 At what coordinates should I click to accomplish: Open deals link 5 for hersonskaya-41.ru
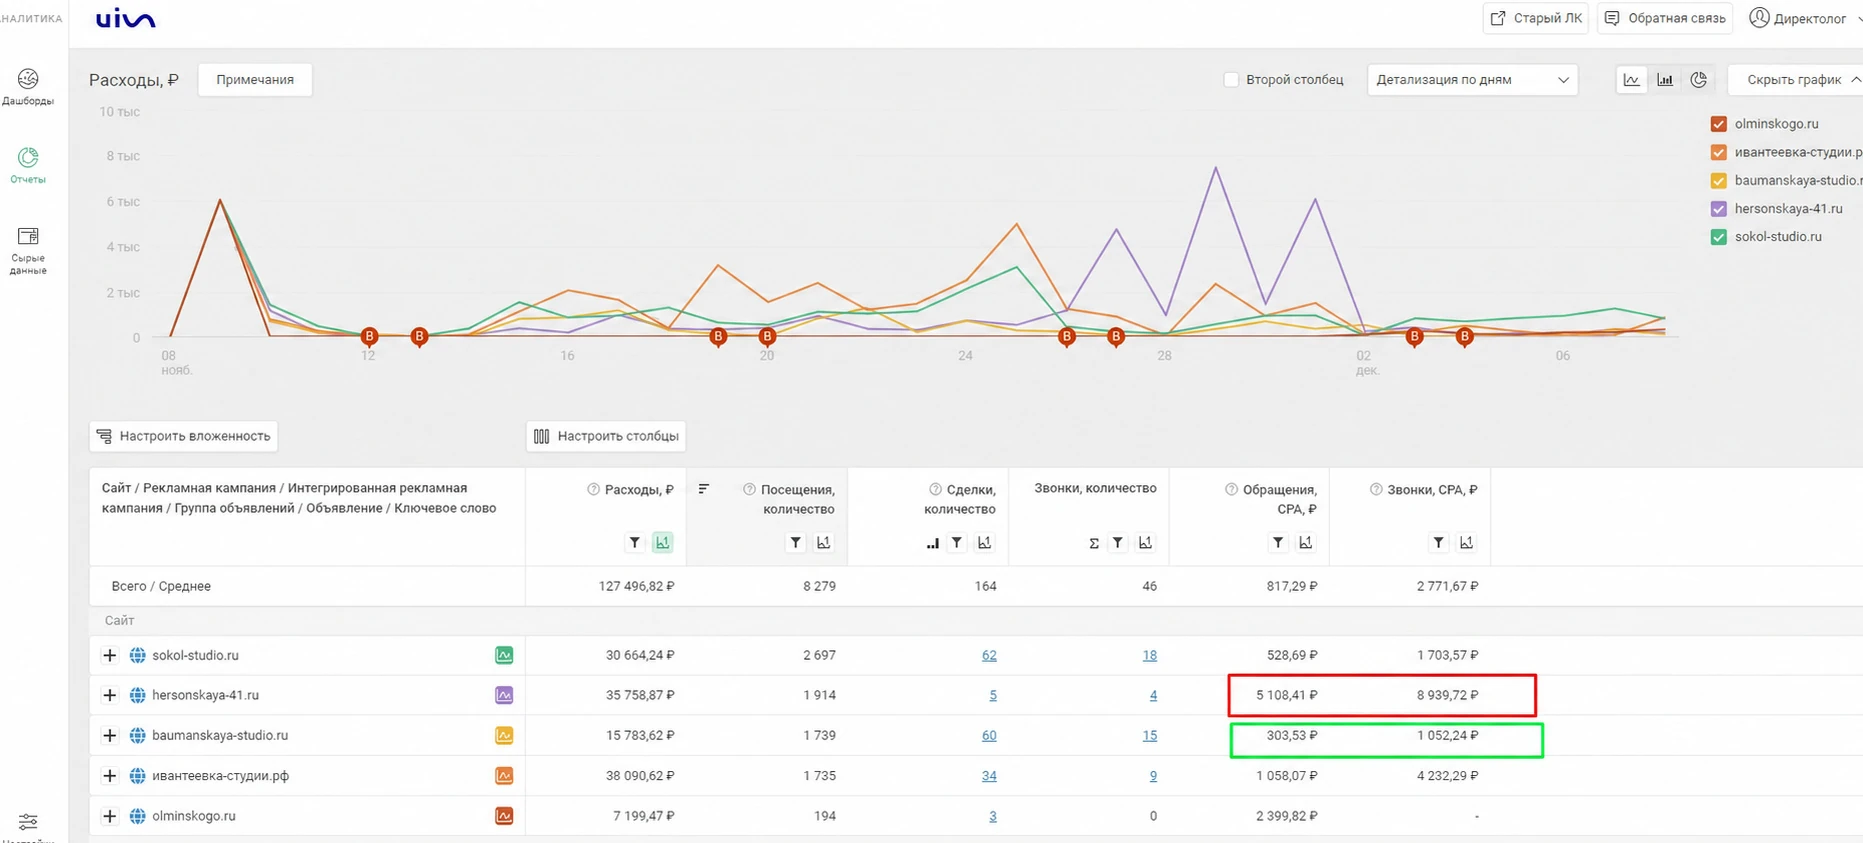pyautogui.click(x=993, y=695)
